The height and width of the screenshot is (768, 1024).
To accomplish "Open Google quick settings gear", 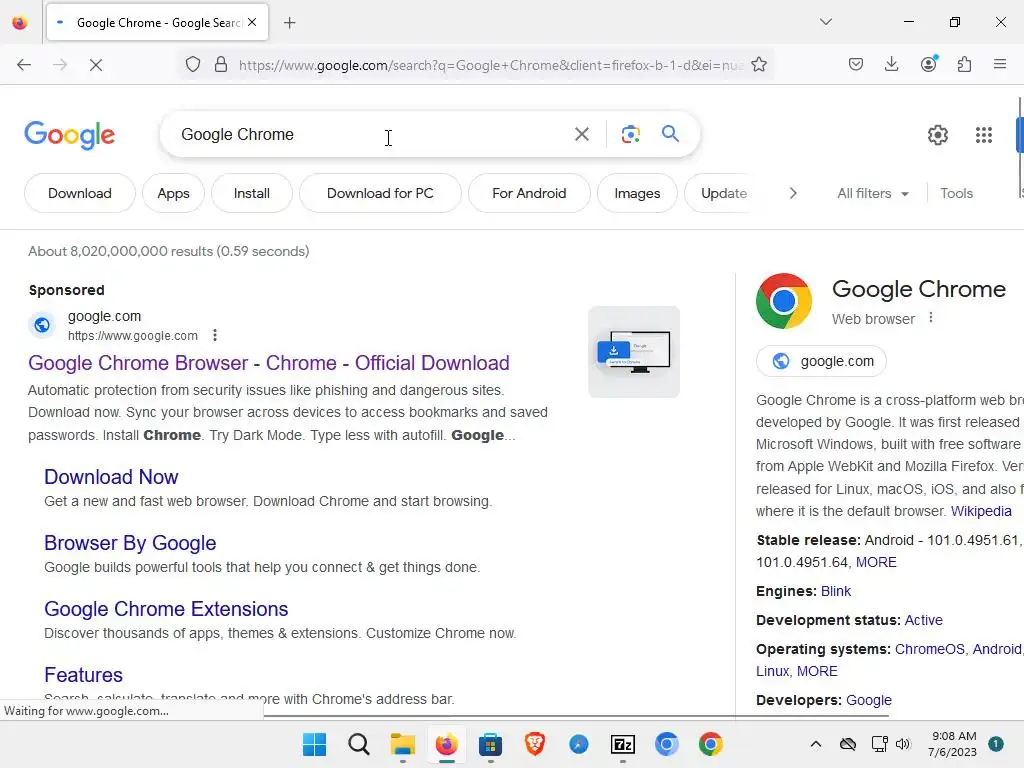I will 938,135.
